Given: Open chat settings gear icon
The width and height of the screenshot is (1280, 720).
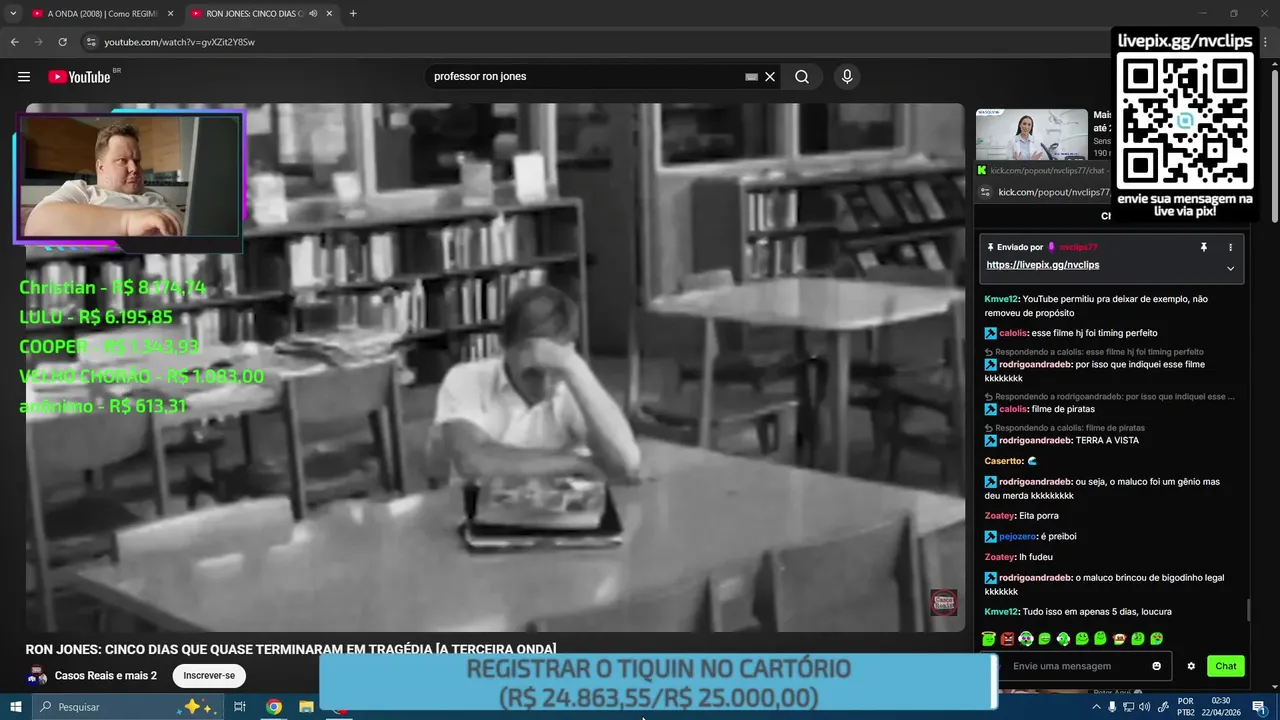Looking at the screenshot, I should click(1191, 666).
